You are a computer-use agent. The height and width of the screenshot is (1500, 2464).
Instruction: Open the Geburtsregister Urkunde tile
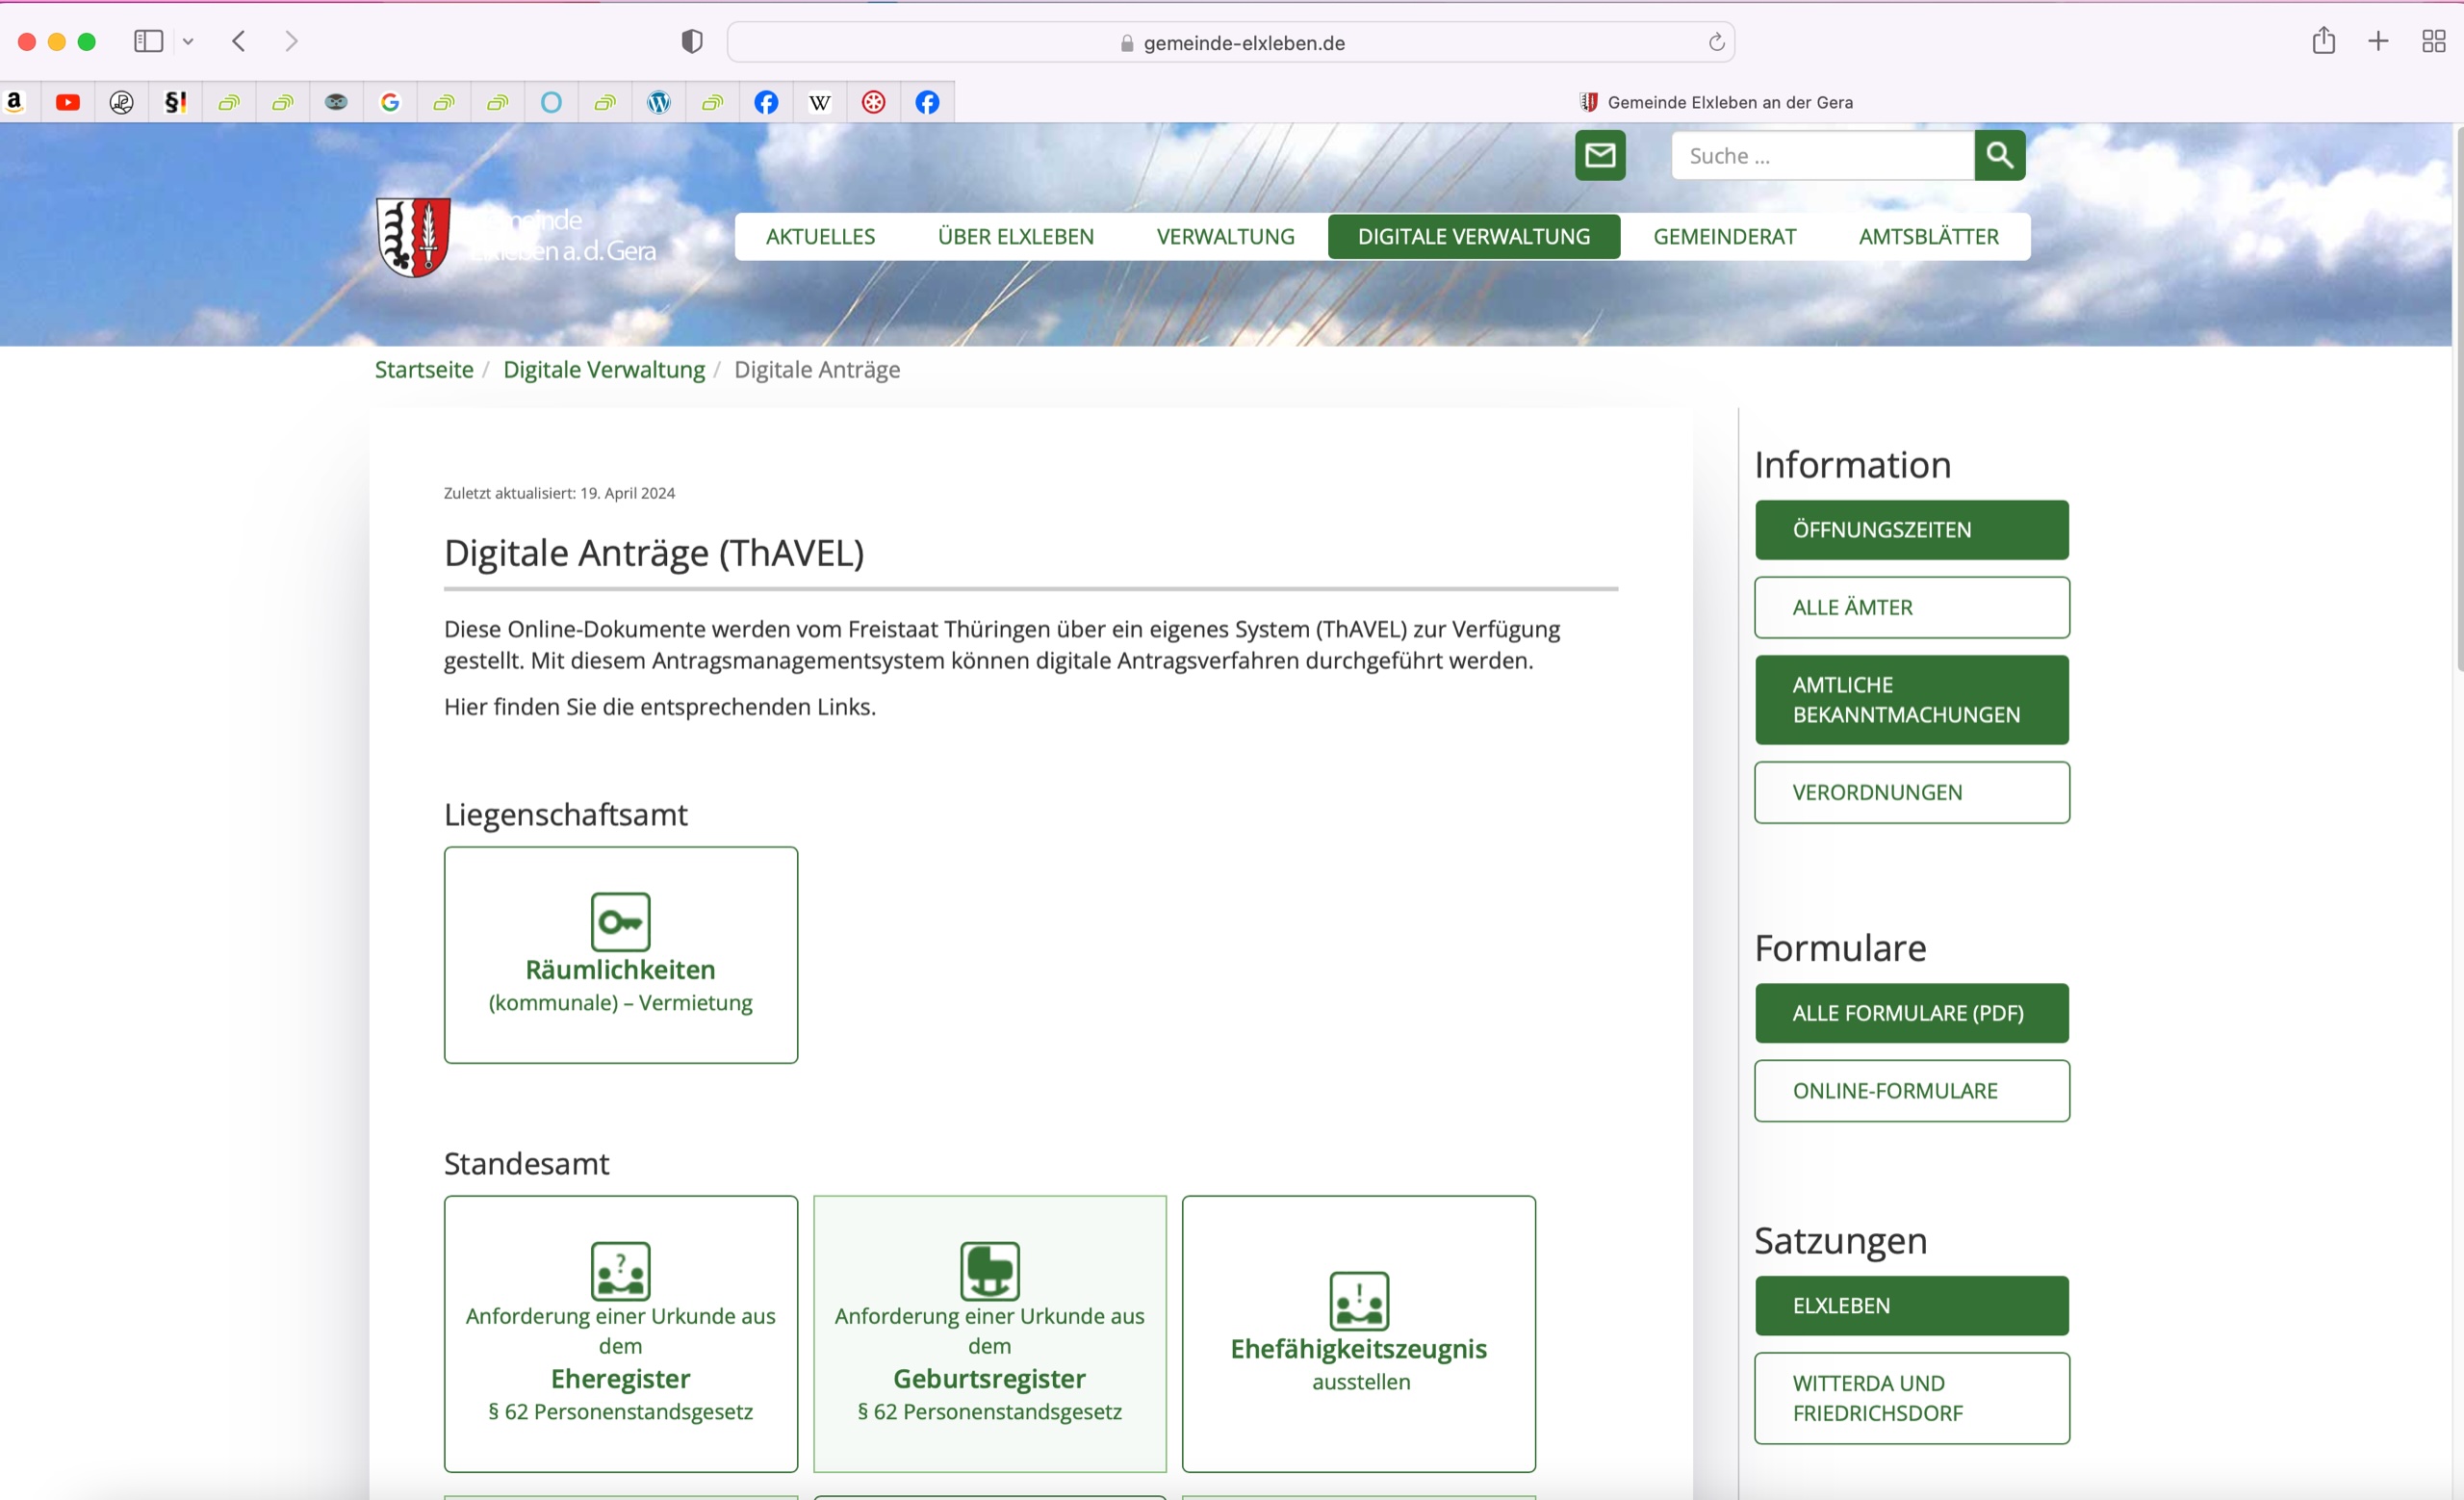click(989, 1333)
